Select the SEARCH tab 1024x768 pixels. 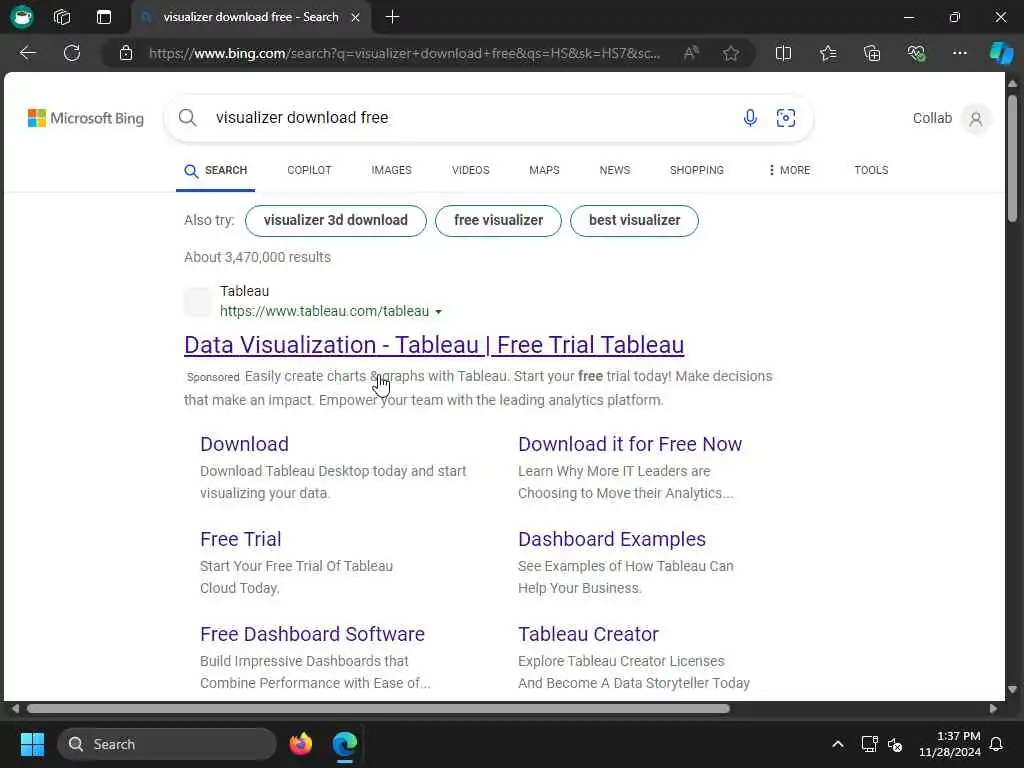tap(216, 170)
